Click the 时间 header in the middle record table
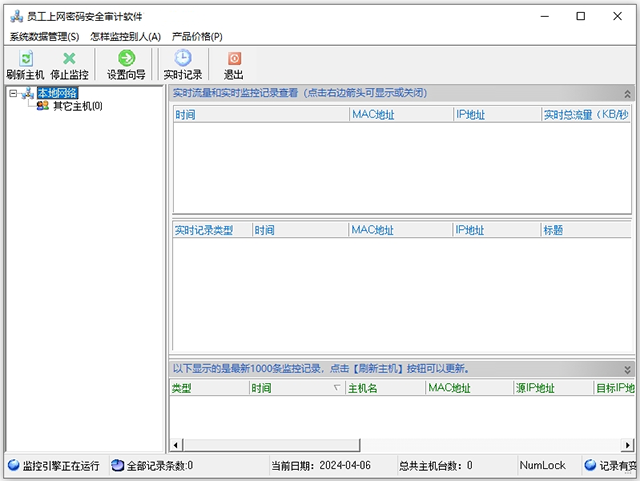 click(300, 230)
